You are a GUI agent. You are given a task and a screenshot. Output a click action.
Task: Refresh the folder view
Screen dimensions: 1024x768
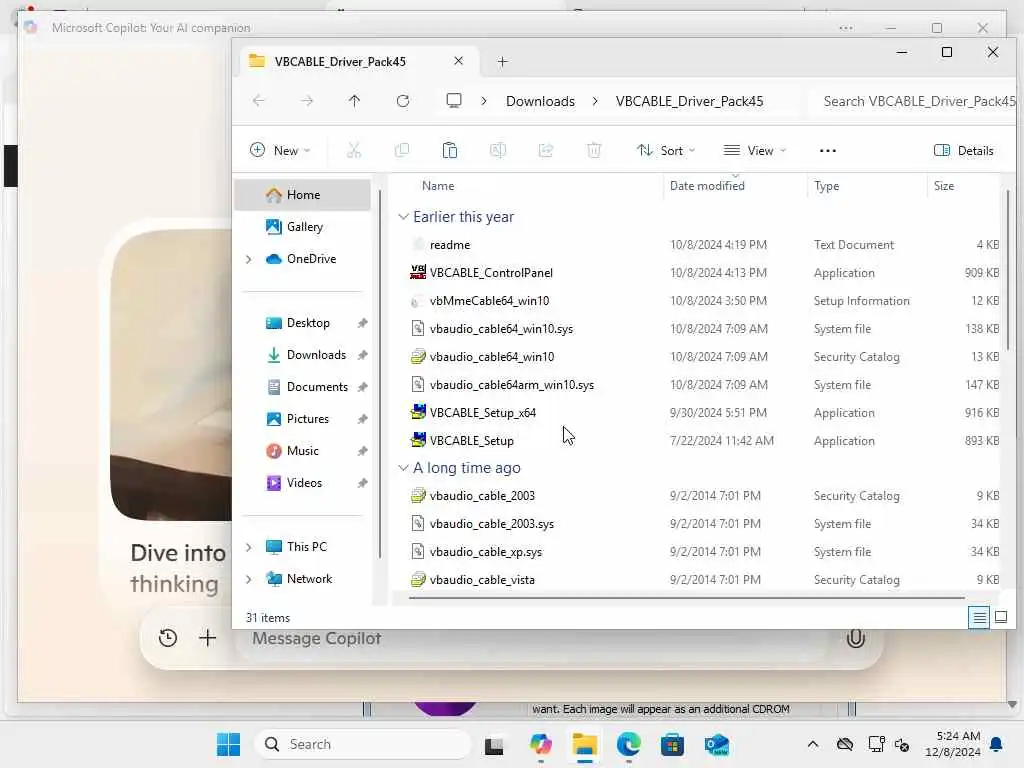coord(403,101)
